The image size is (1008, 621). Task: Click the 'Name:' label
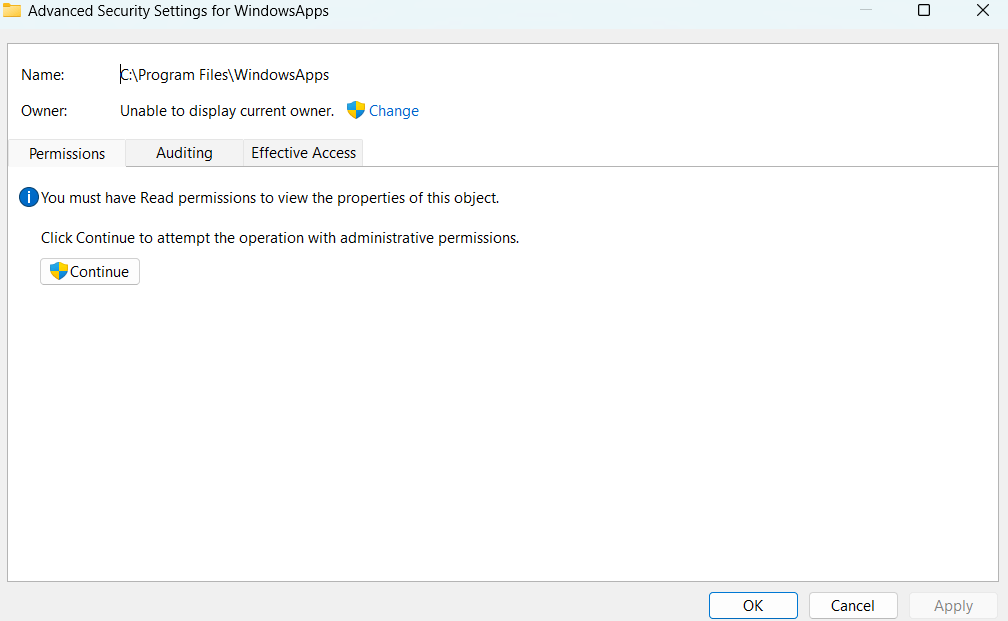point(43,75)
